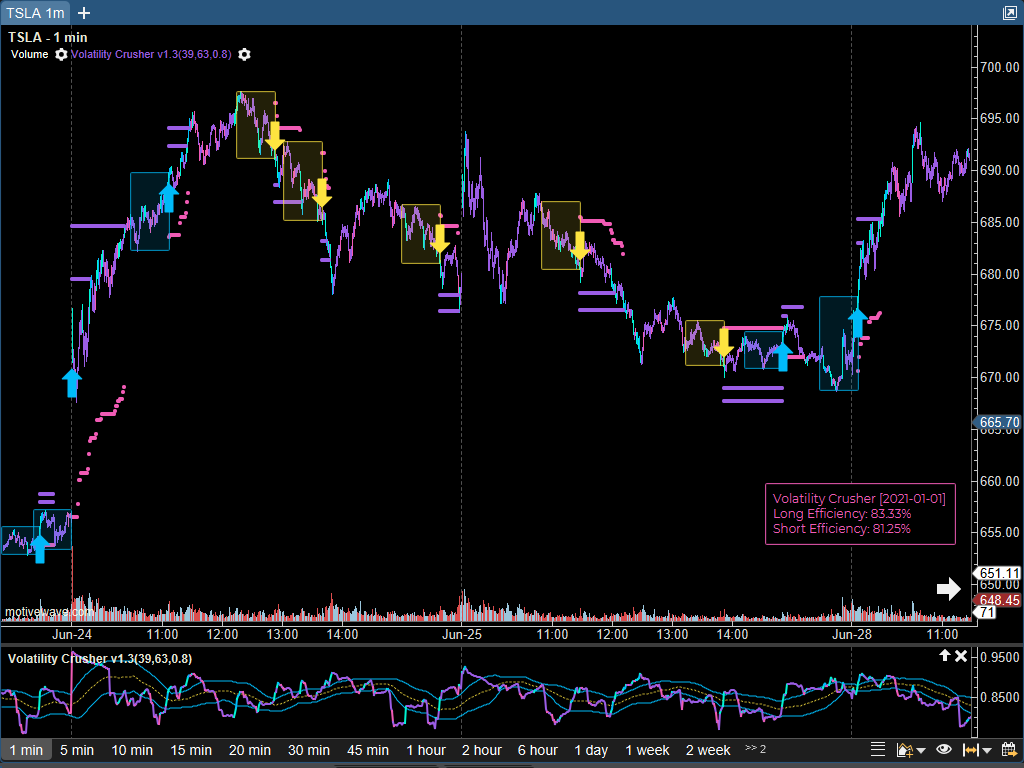Switch to the 20 min timeframe
Screen dimensions: 1024x768
250,750
